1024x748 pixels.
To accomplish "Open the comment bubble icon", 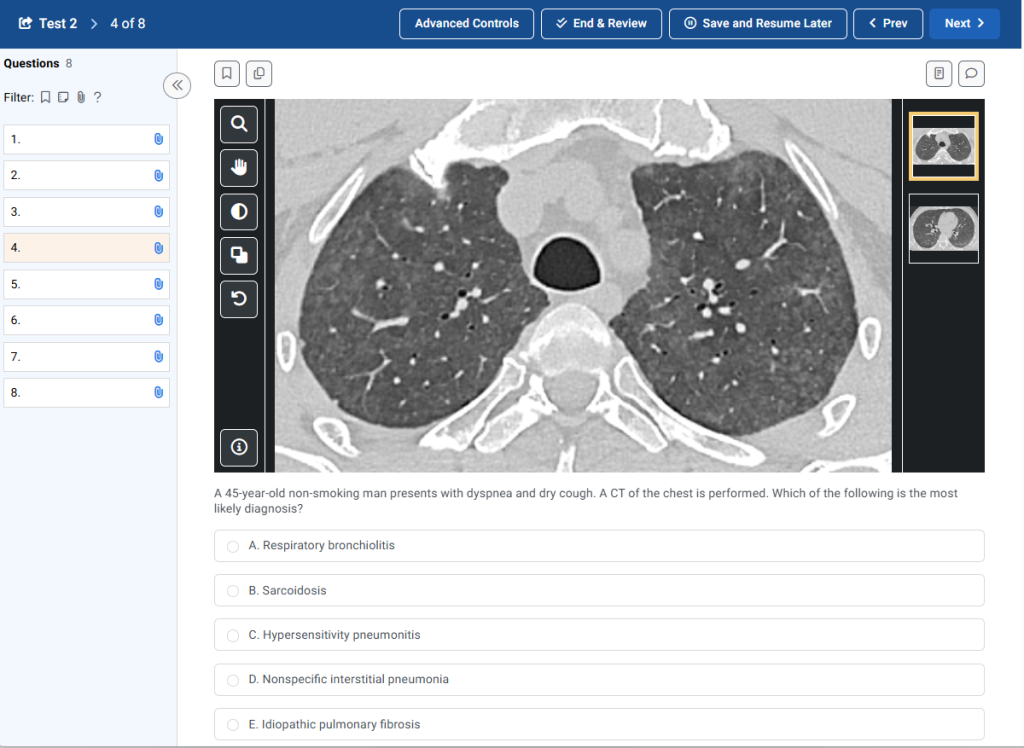I will coord(971,73).
